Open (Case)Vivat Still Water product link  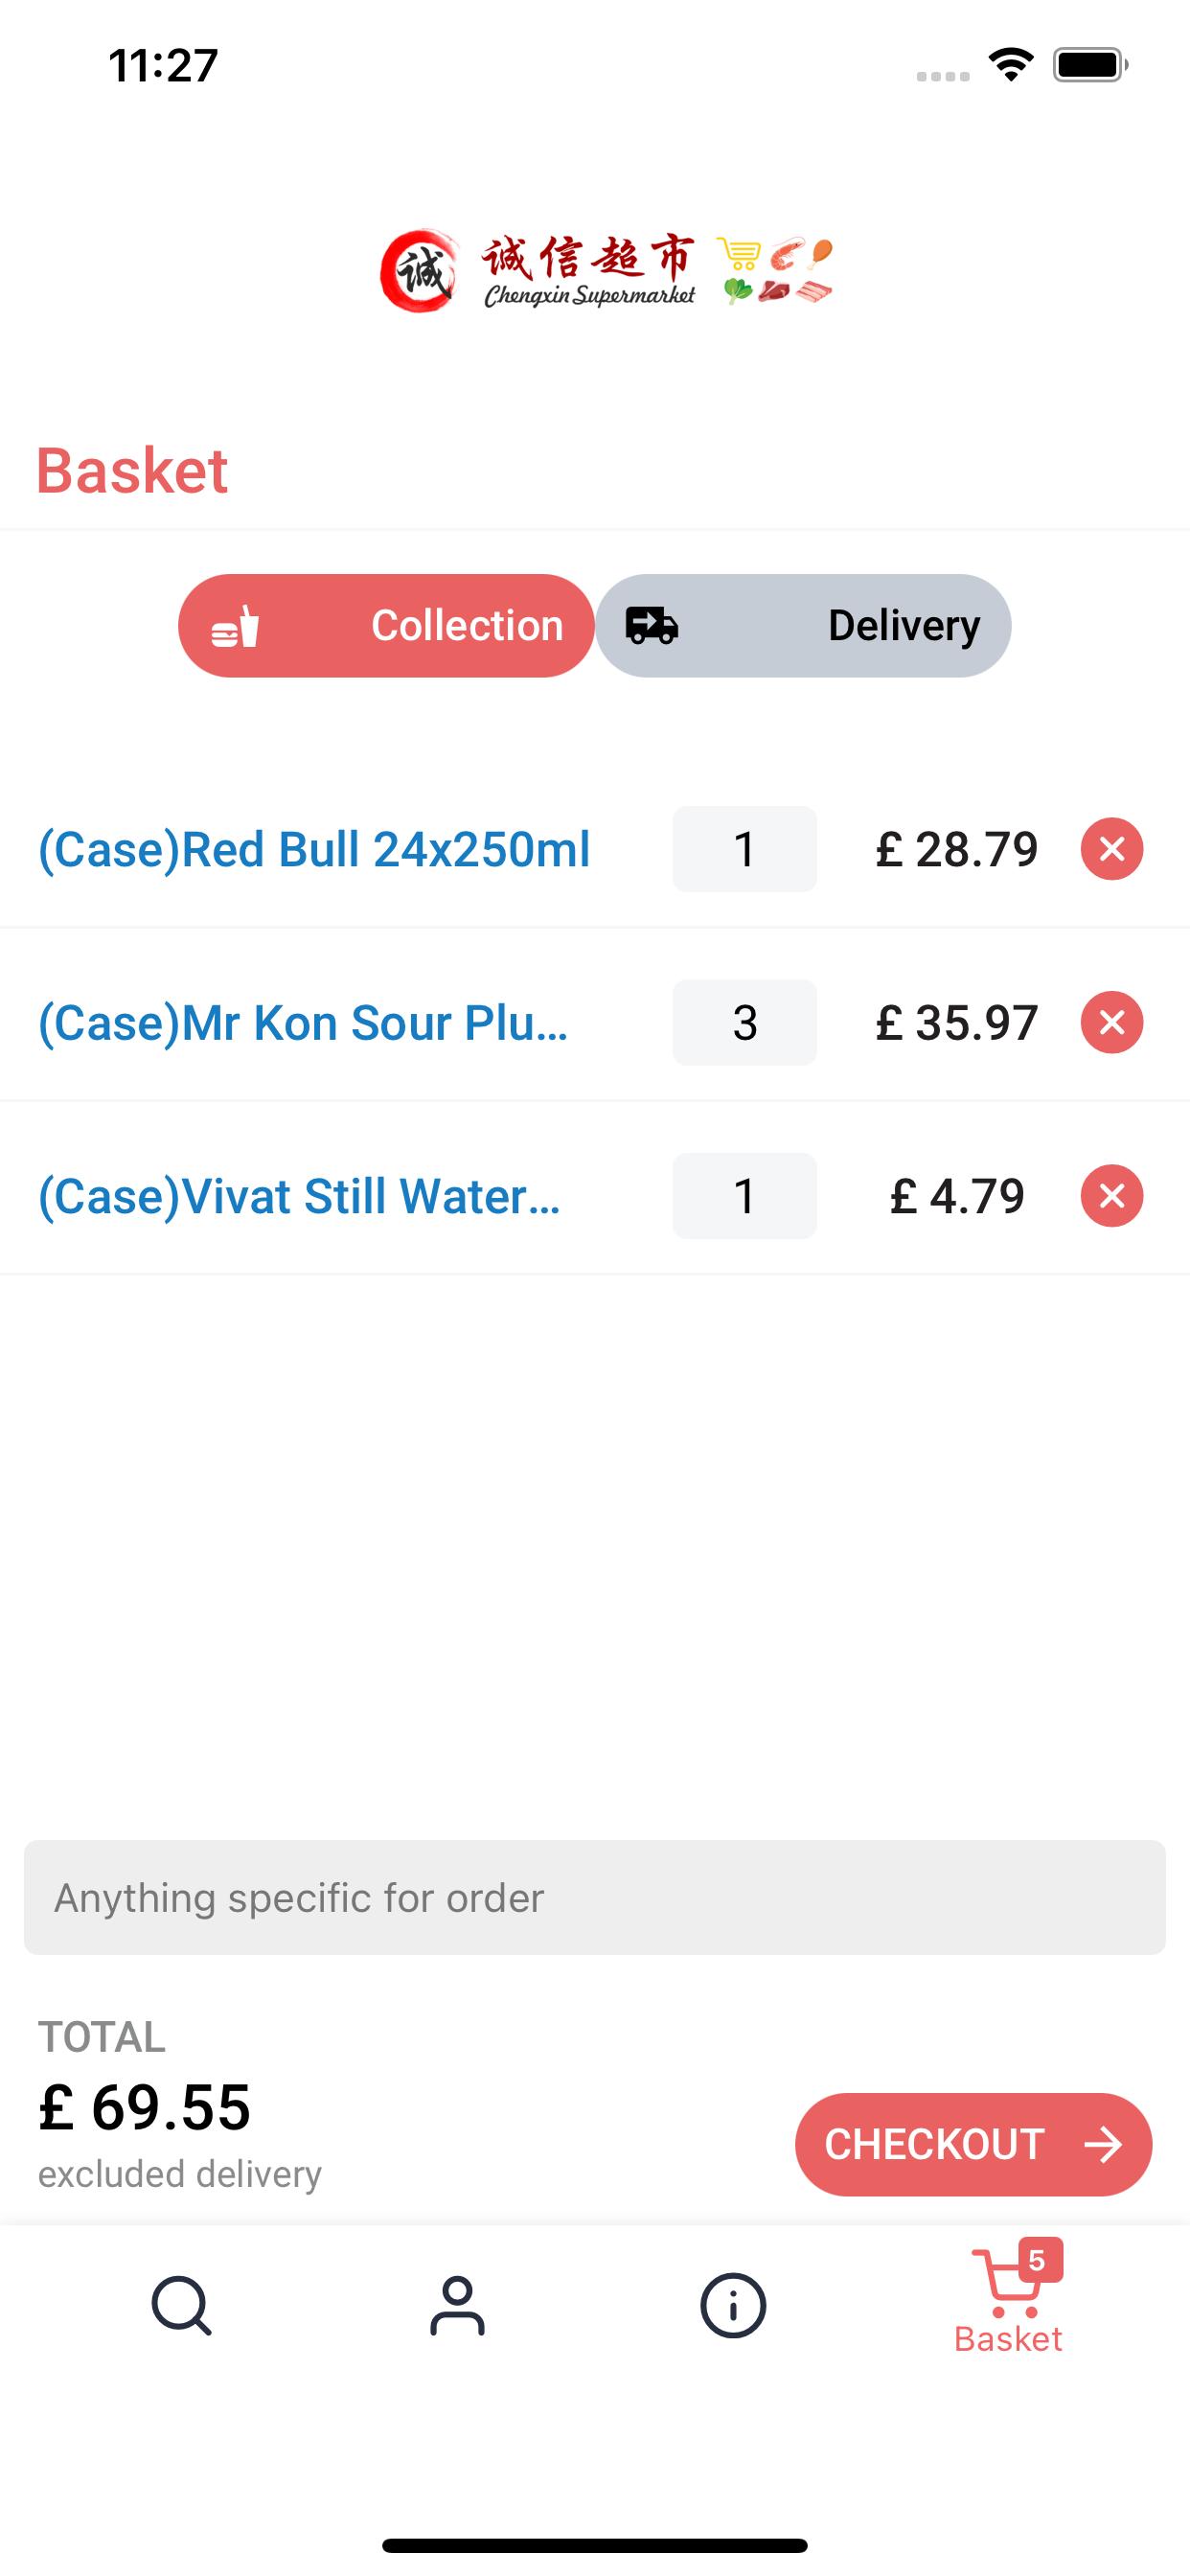pyautogui.click(x=299, y=1197)
